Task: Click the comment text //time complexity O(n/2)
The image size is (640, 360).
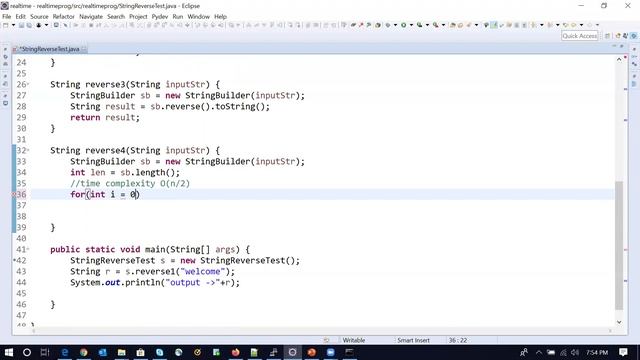Action: pyautogui.click(x=130, y=184)
